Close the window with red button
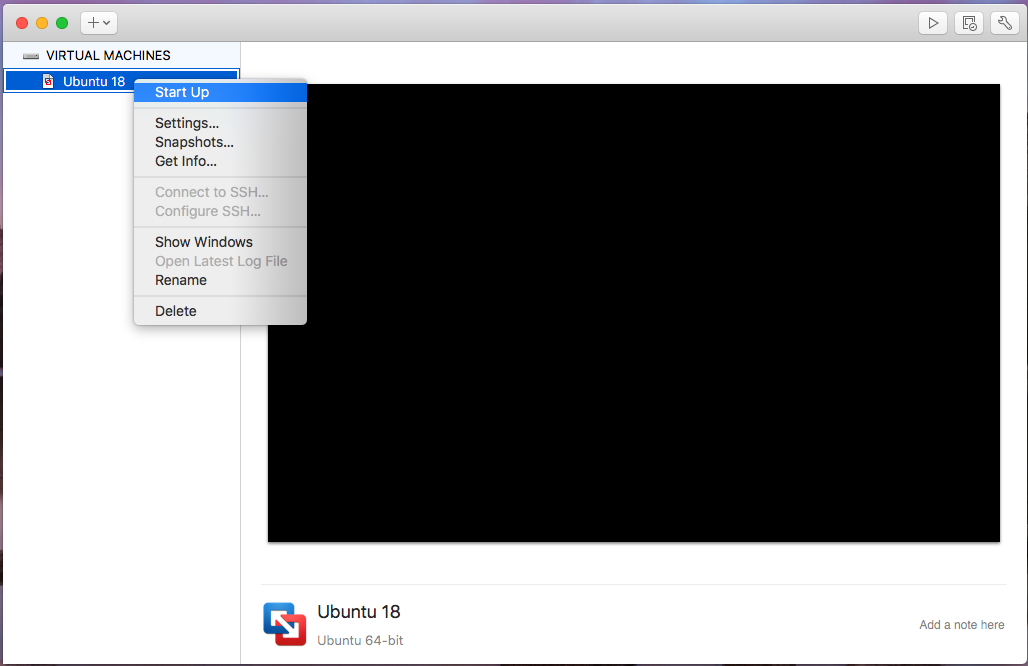Viewport: 1028px width, 666px height. tap(22, 23)
